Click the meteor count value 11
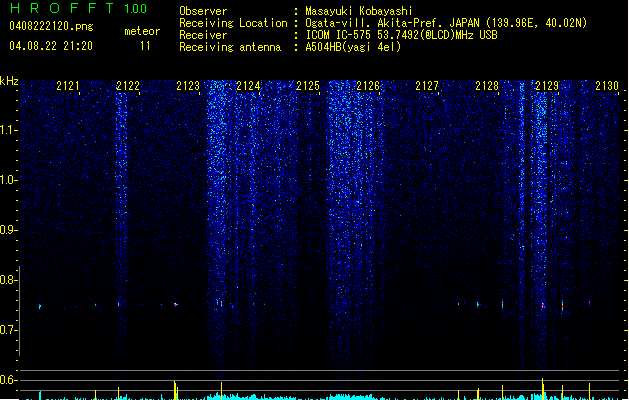The width and height of the screenshot is (629, 400). [x=145, y=46]
